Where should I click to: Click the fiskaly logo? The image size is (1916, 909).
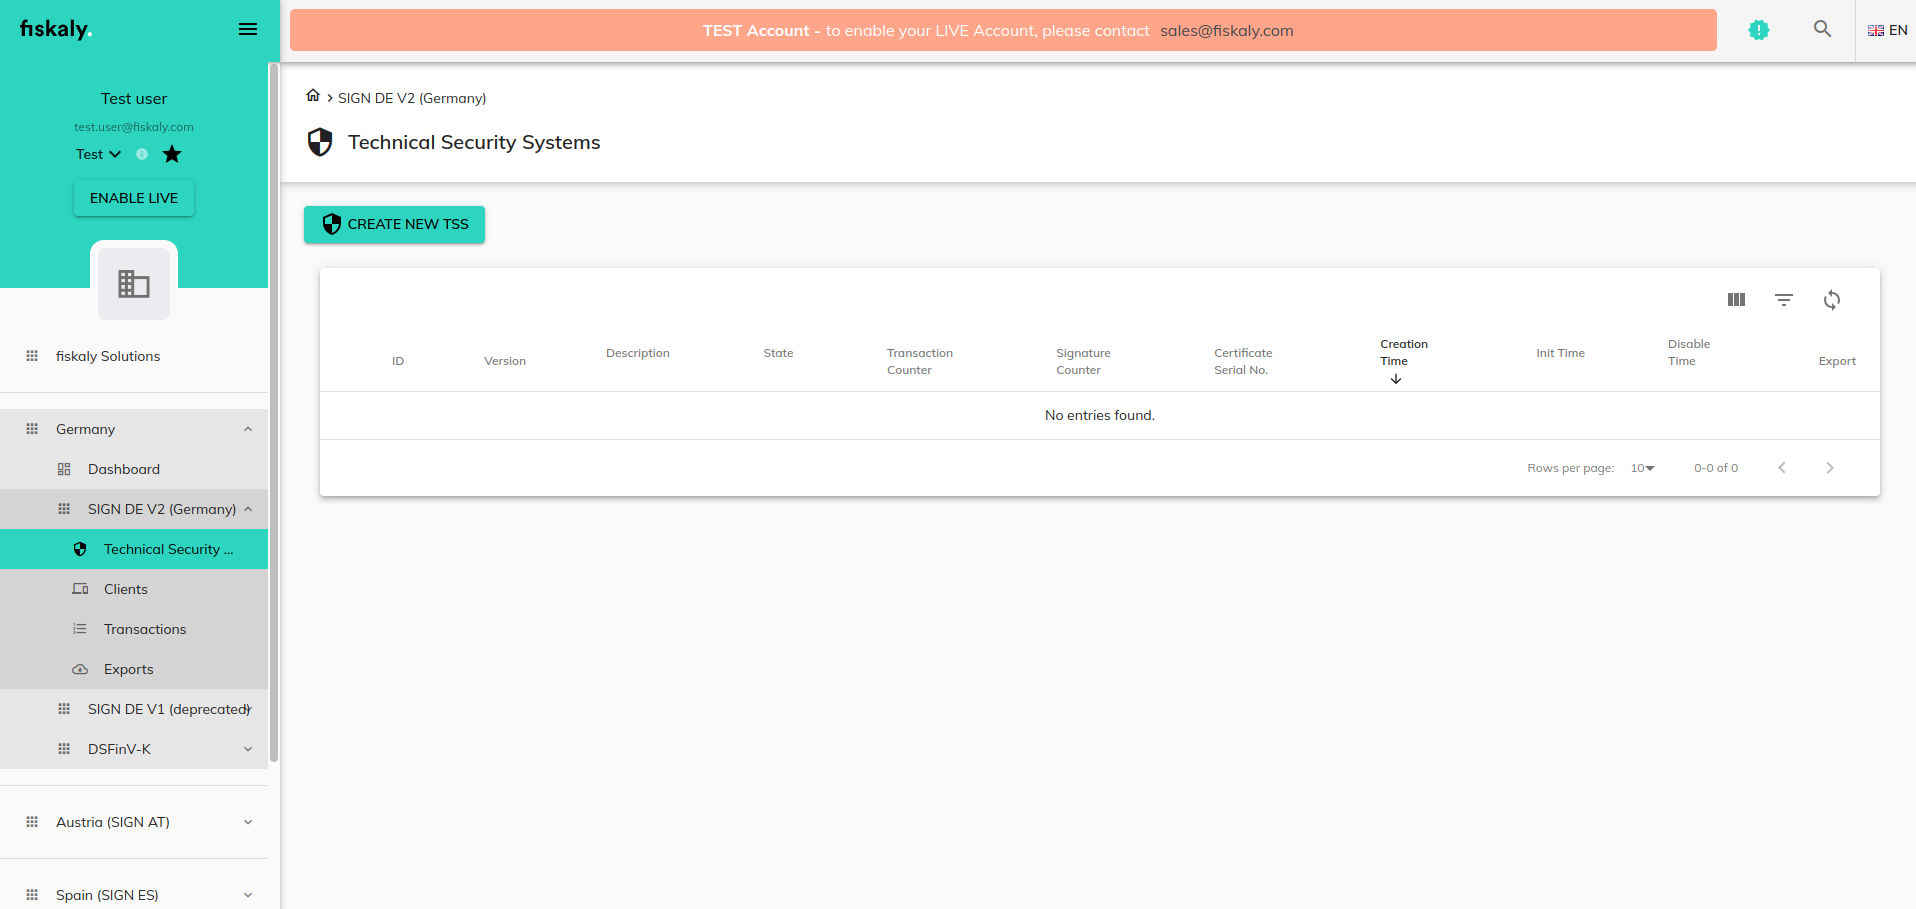pyautogui.click(x=56, y=29)
